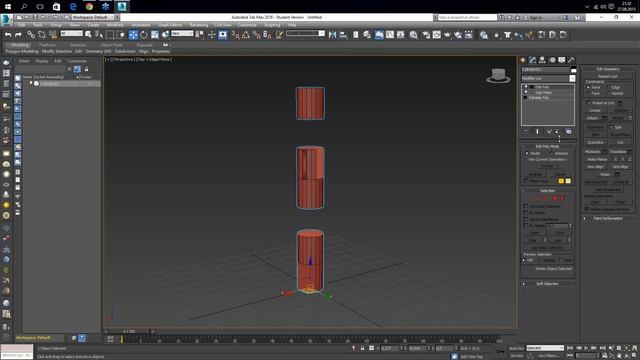Open the reference coordinate system View dropdown
This screenshot has height=360, width=640.
(x=182, y=34)
